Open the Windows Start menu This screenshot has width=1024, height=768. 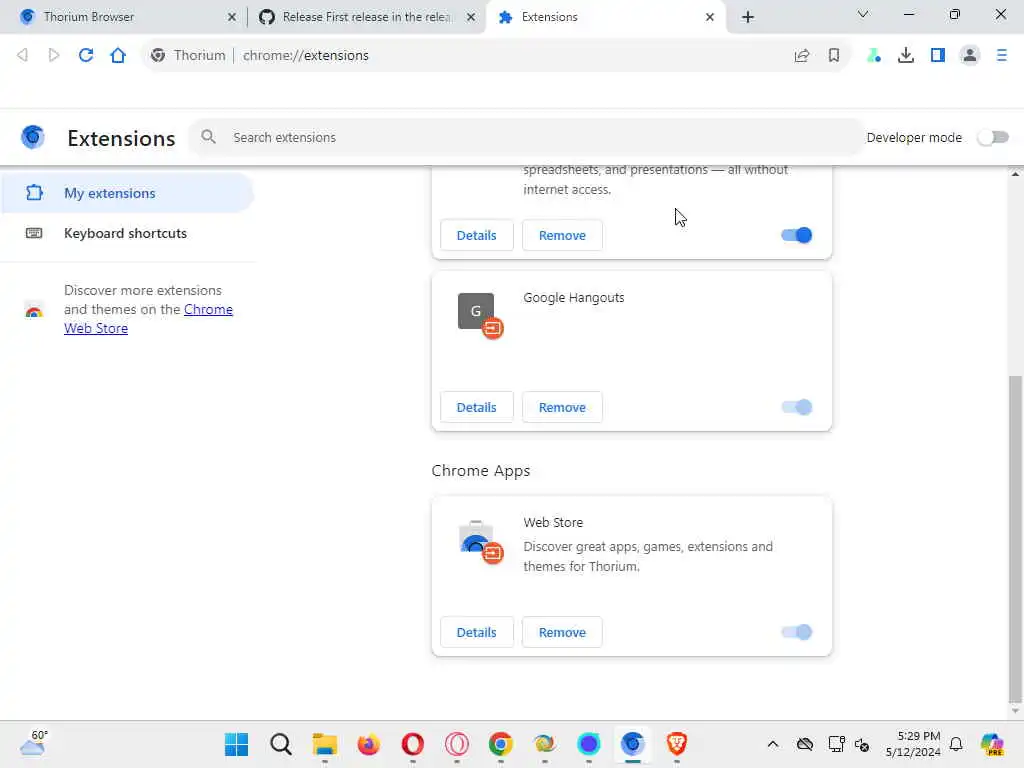[236, 744]
